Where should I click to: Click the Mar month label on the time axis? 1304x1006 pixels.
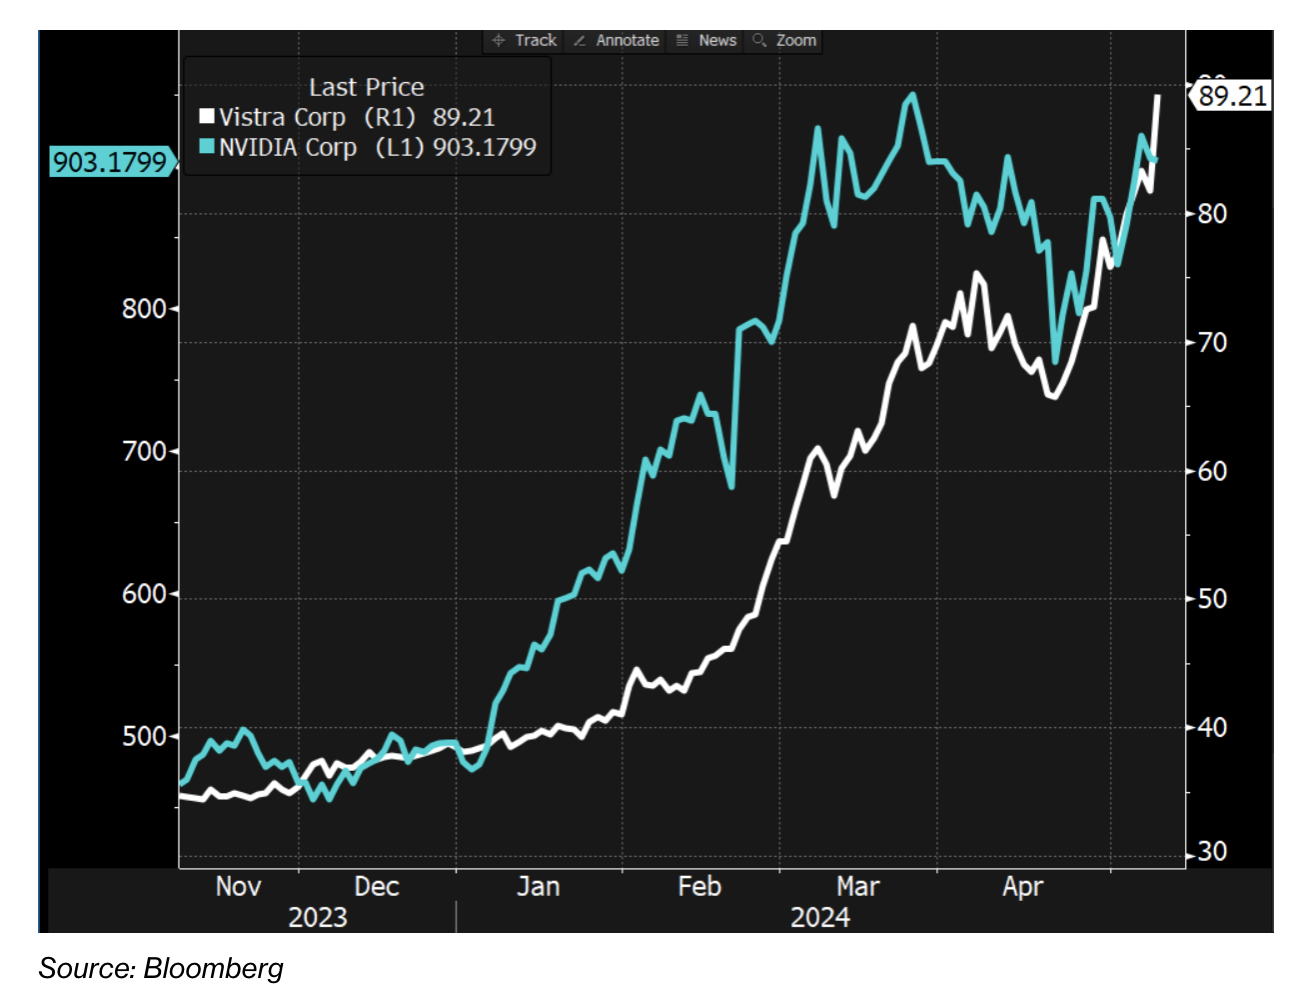(858, 887)
